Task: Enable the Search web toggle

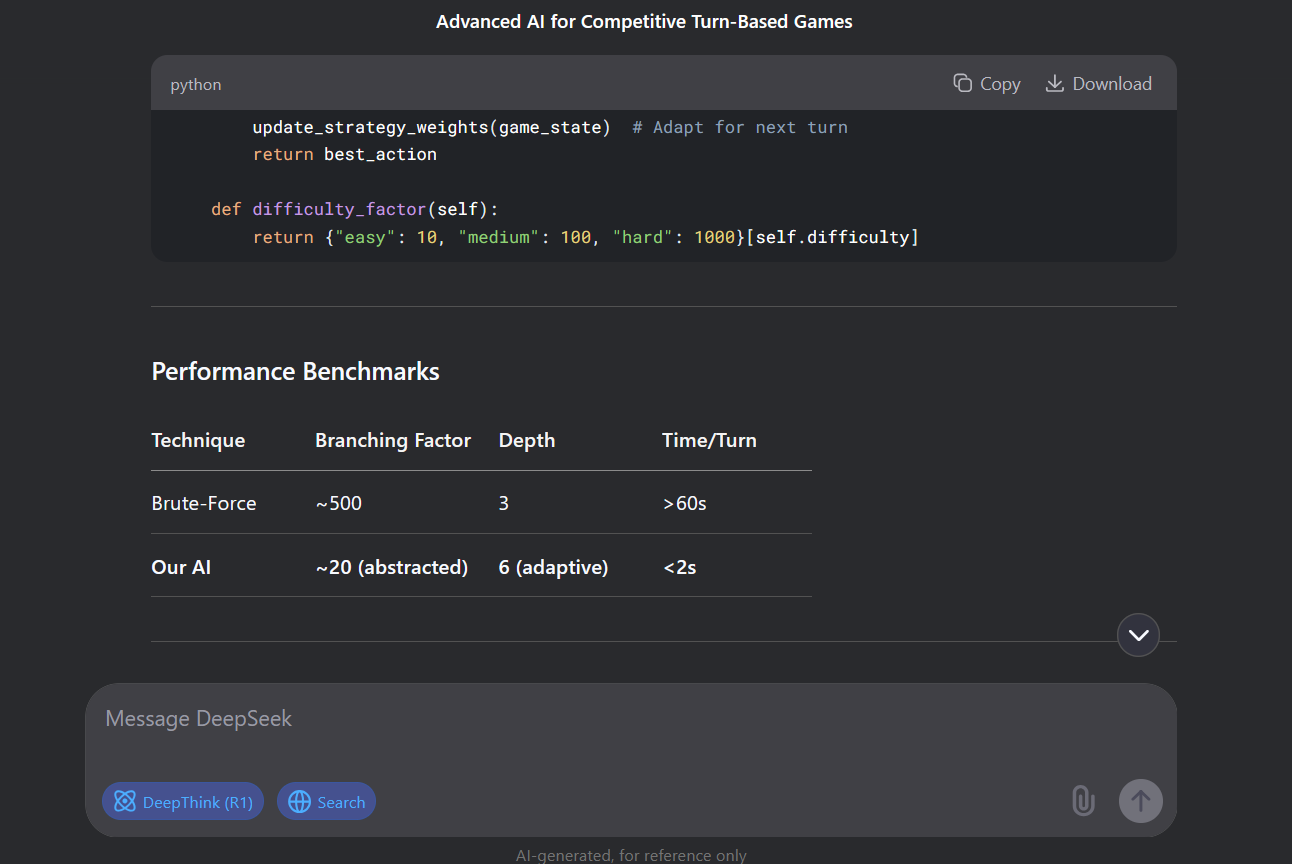Action: click(x=326, y=802)
